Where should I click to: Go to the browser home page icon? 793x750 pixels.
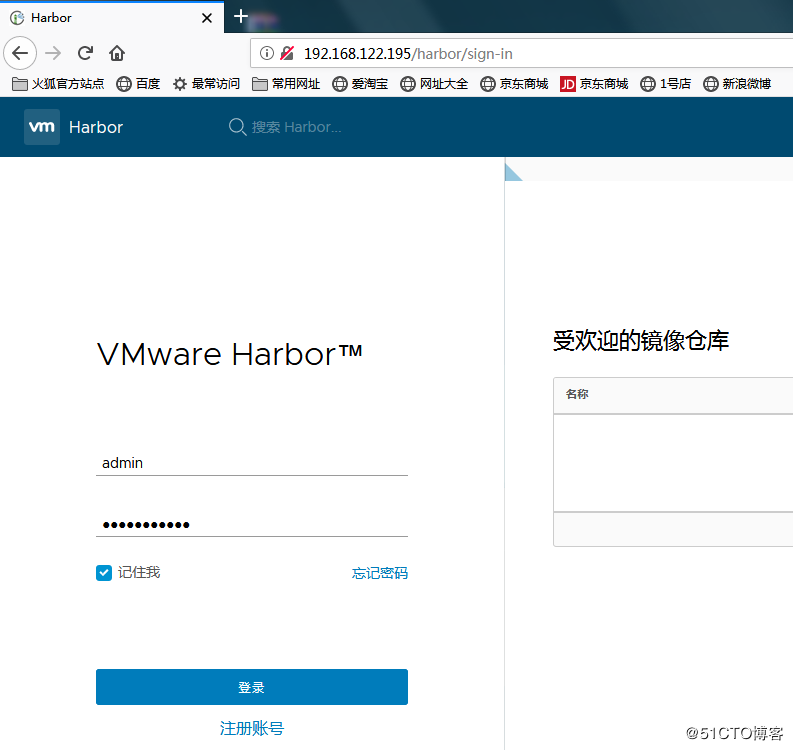pos(117,53)
